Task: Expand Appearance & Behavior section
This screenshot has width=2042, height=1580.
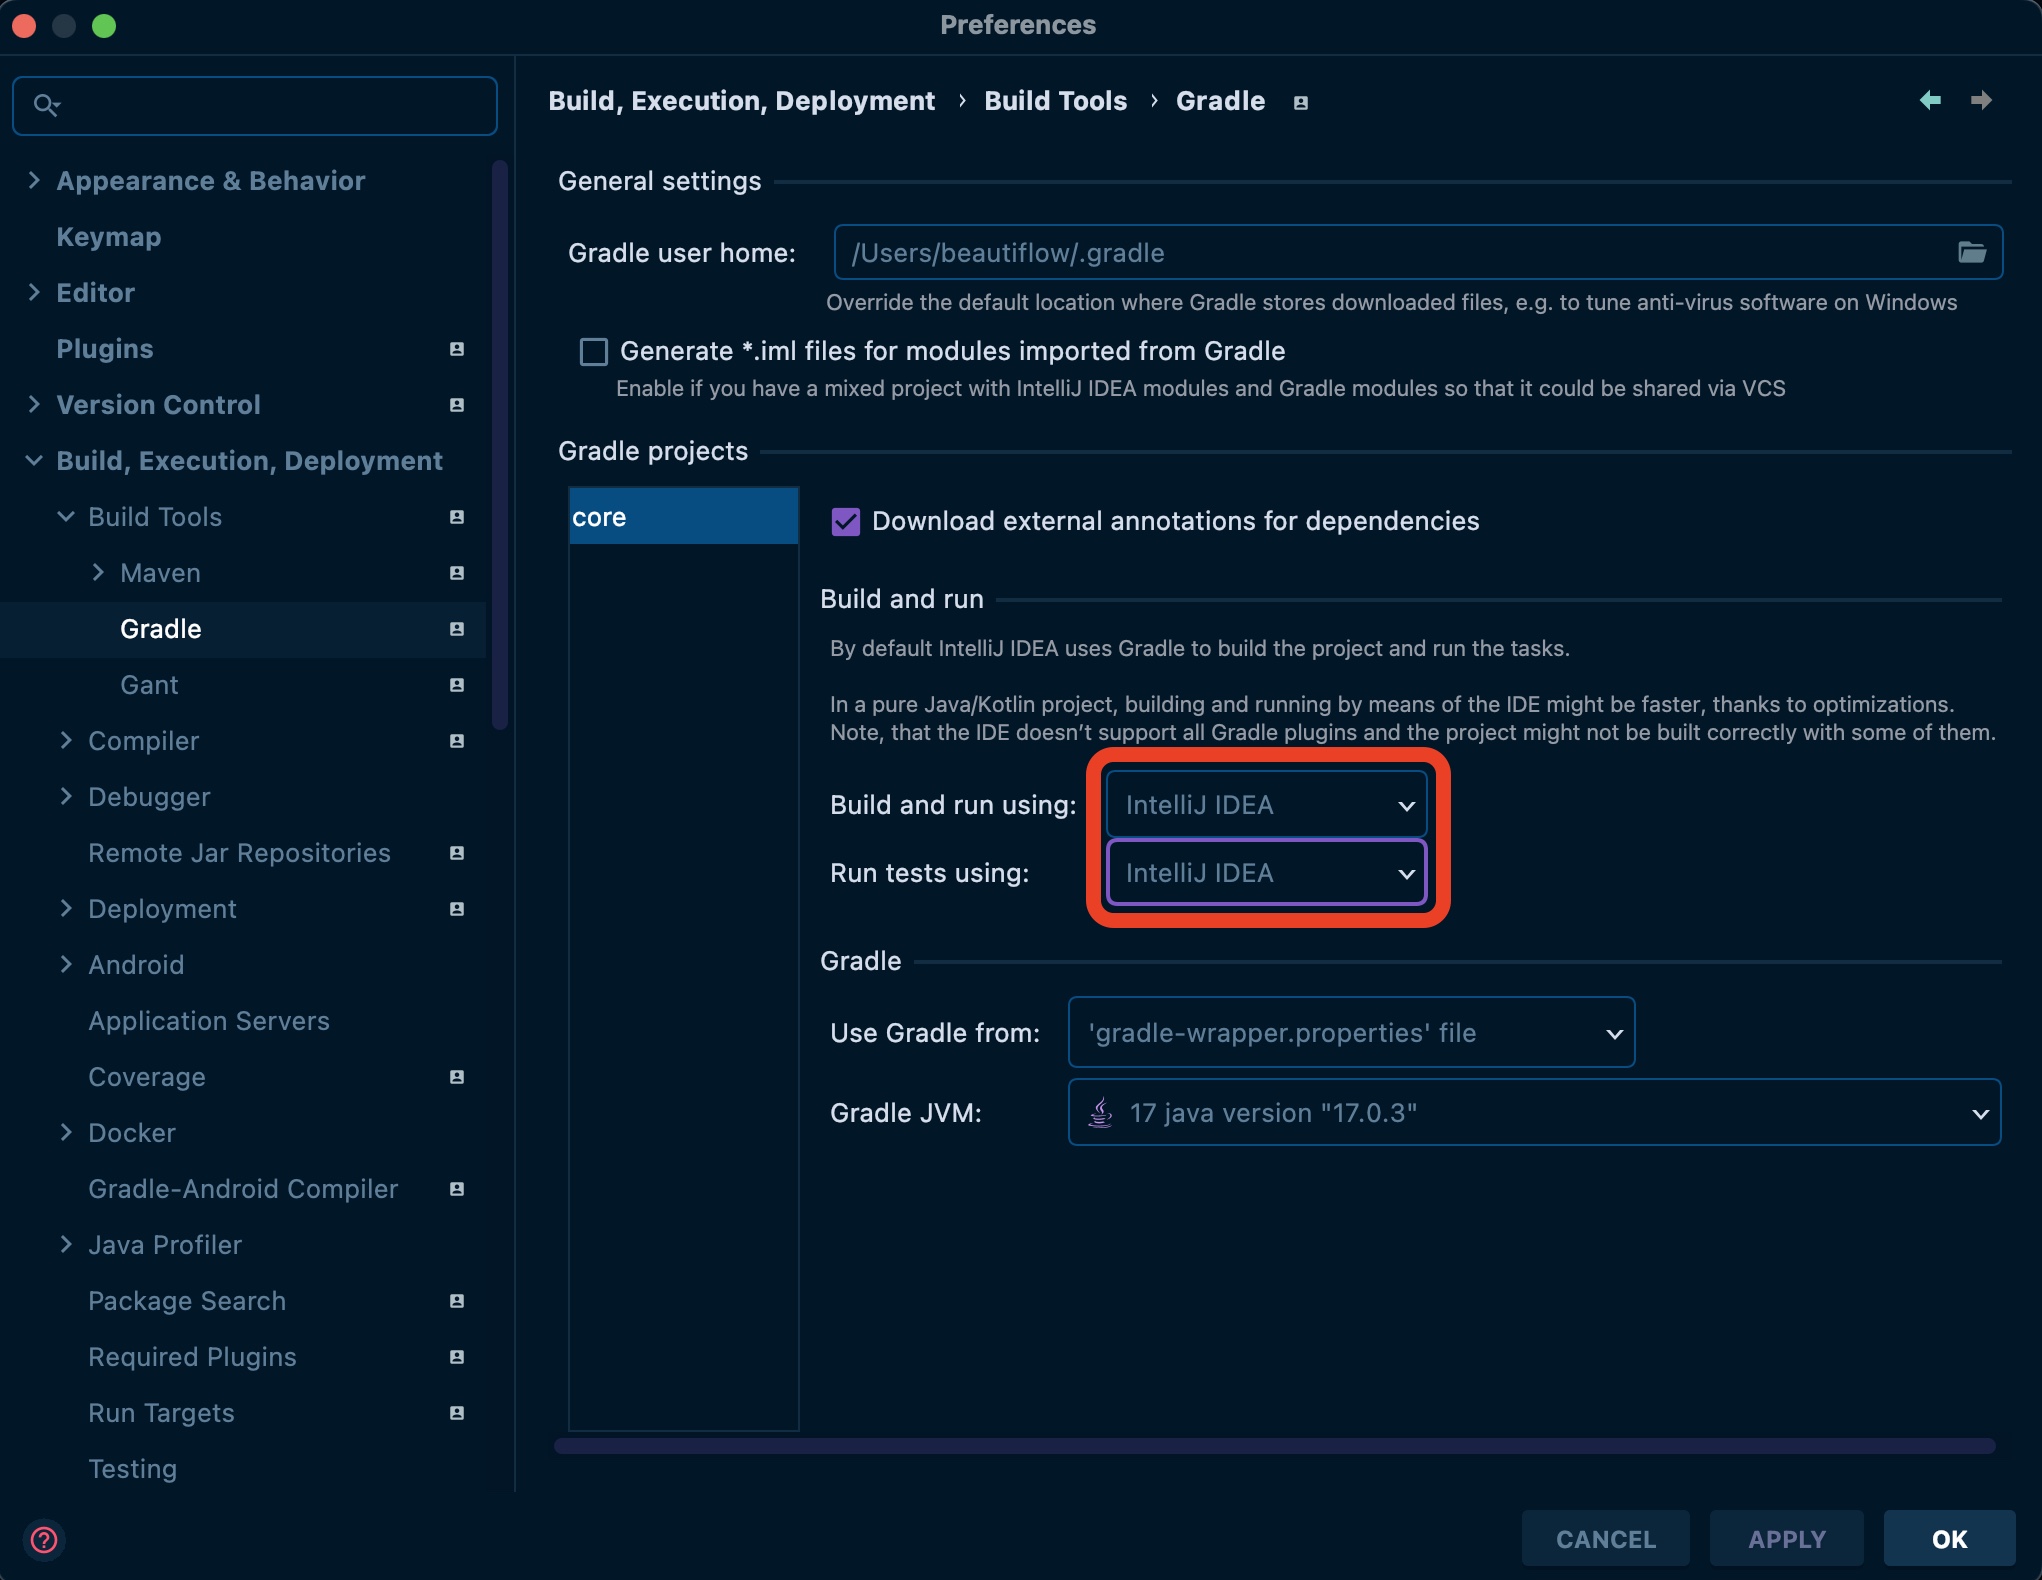Action: pos(34,180)
